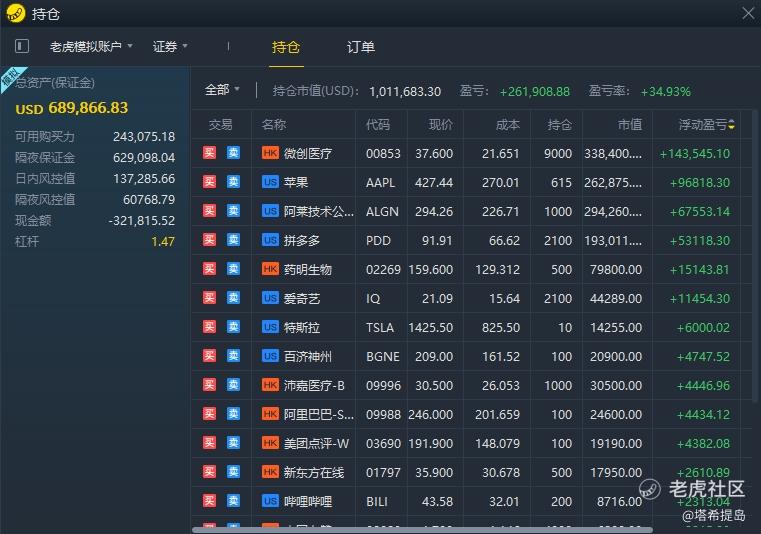This screenshot has height=534, width=761.
Task: Click the 隔夜保证金 value 629,098.04
Action: 144,158
